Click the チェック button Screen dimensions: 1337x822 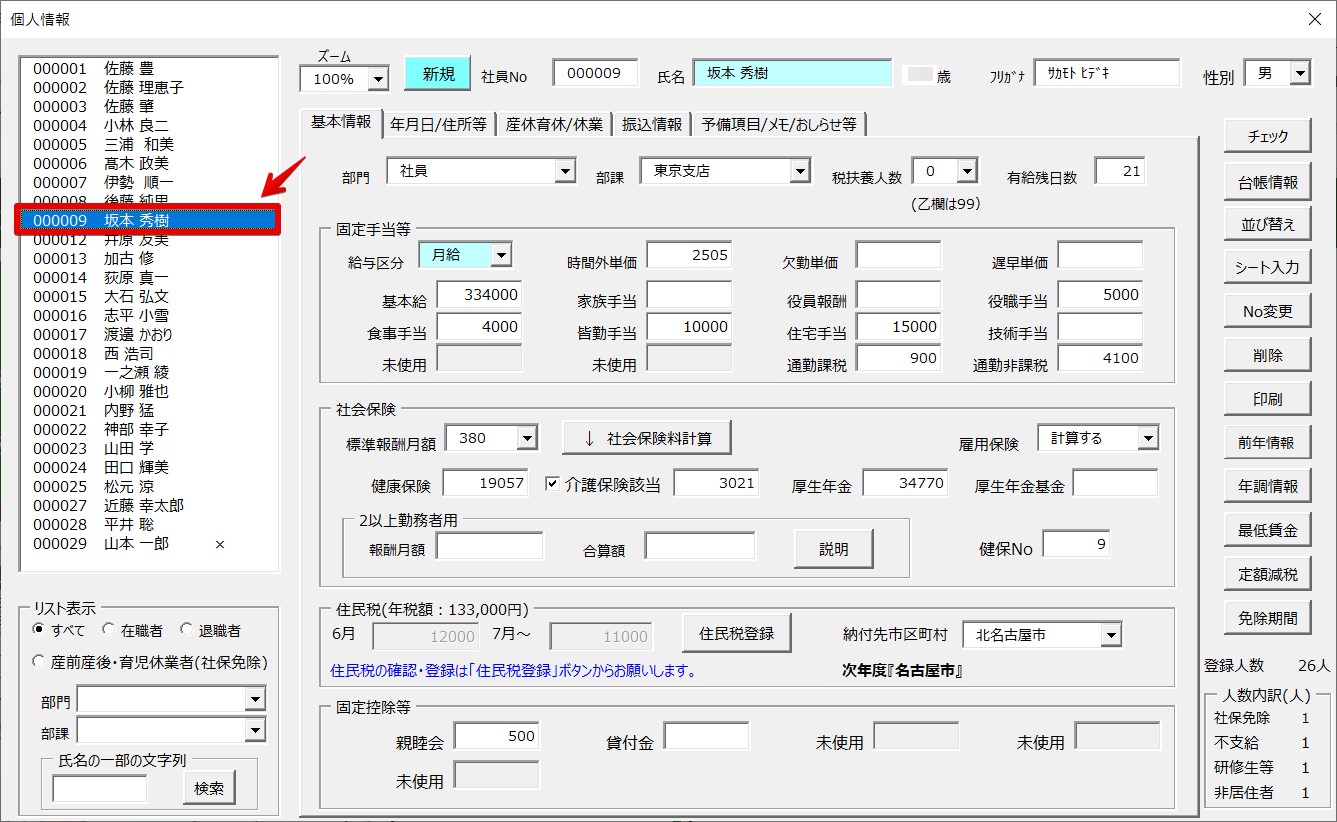click(x=1267, y=137)
